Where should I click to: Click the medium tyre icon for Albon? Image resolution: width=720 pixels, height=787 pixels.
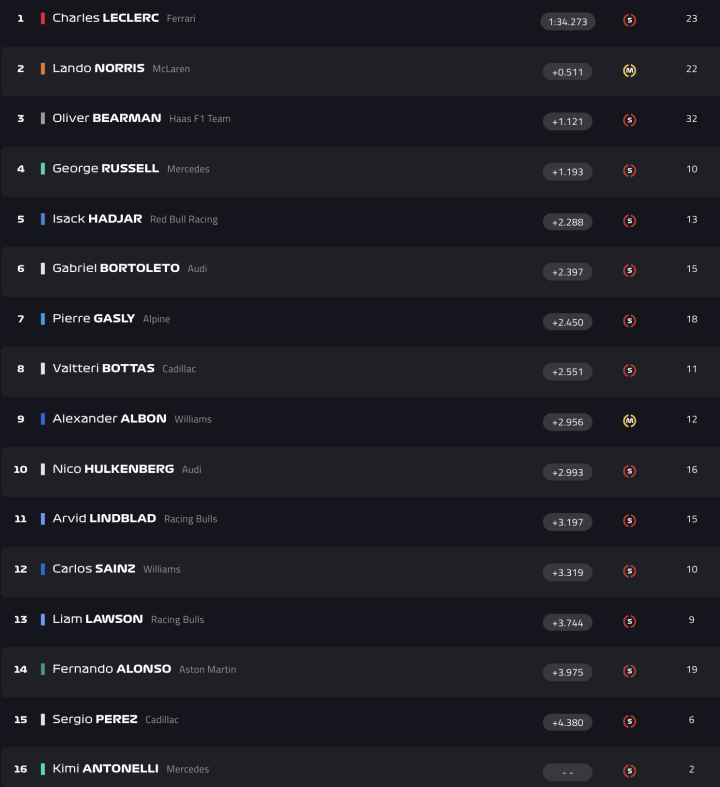pos(629,420)
